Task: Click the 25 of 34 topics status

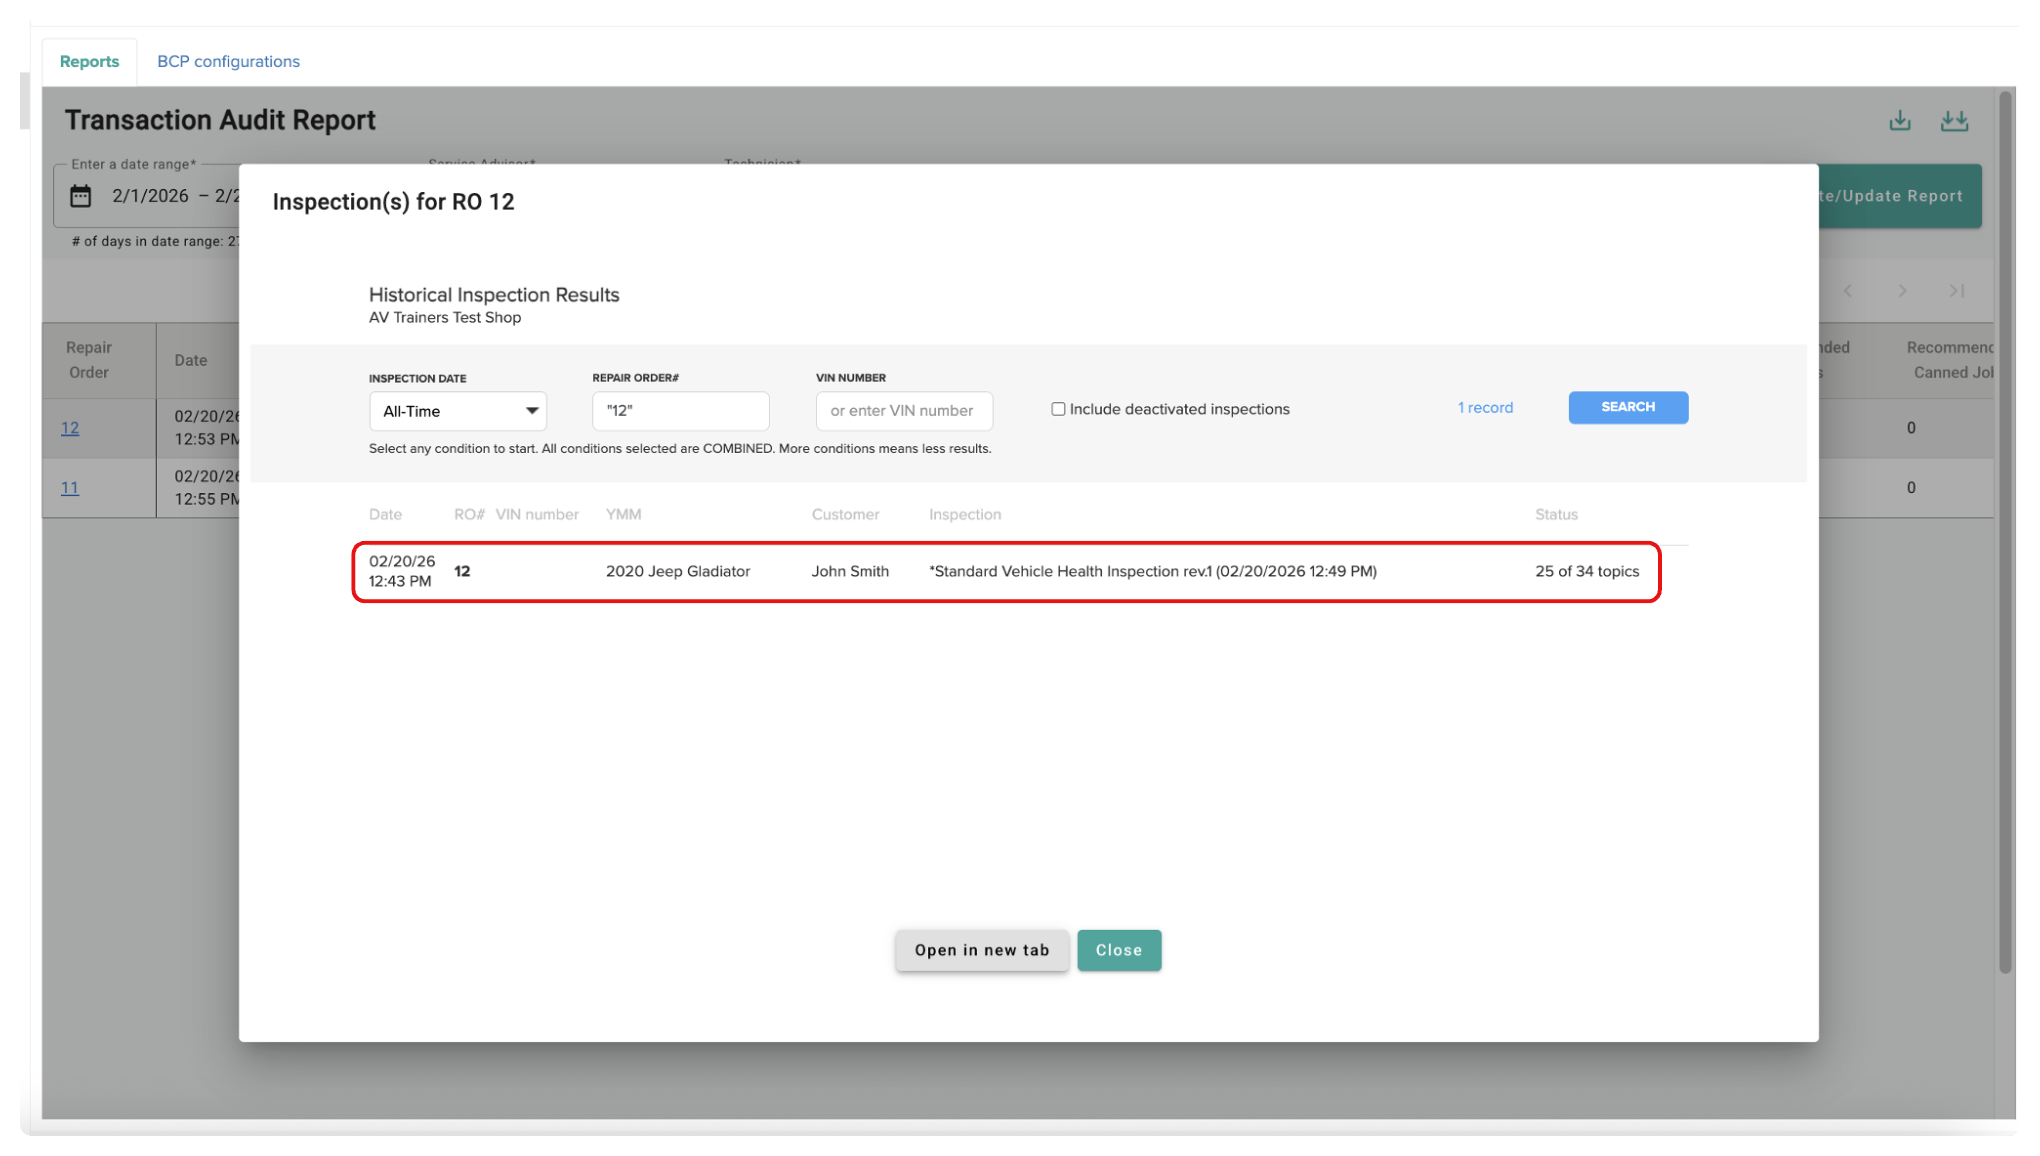Action: point(1587,571)
